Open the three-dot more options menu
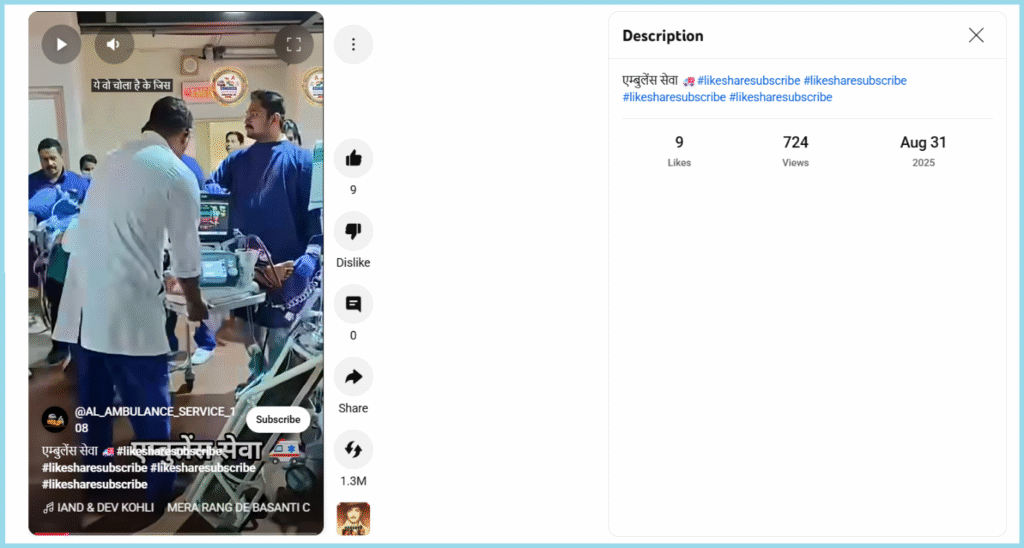 353,44
